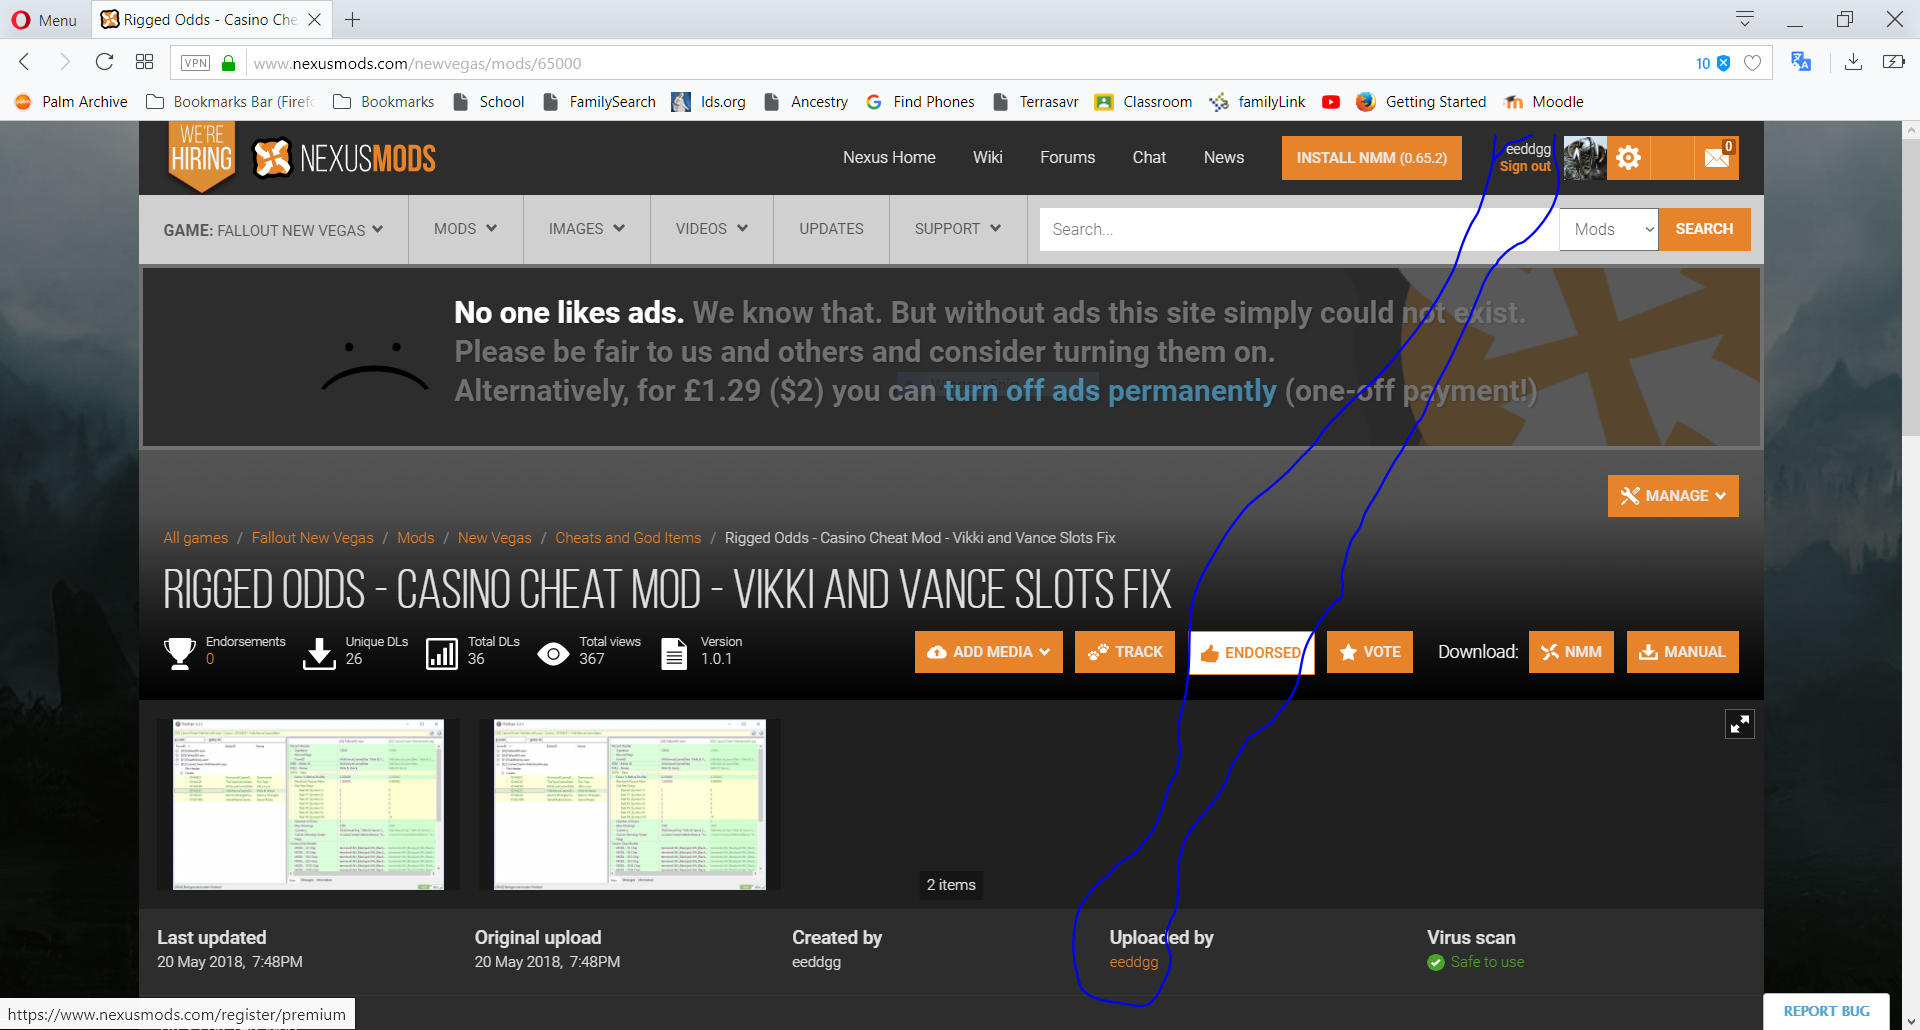Open the Support navigation dropdown
This screenshot has height=1030, width=1920.
958,229
